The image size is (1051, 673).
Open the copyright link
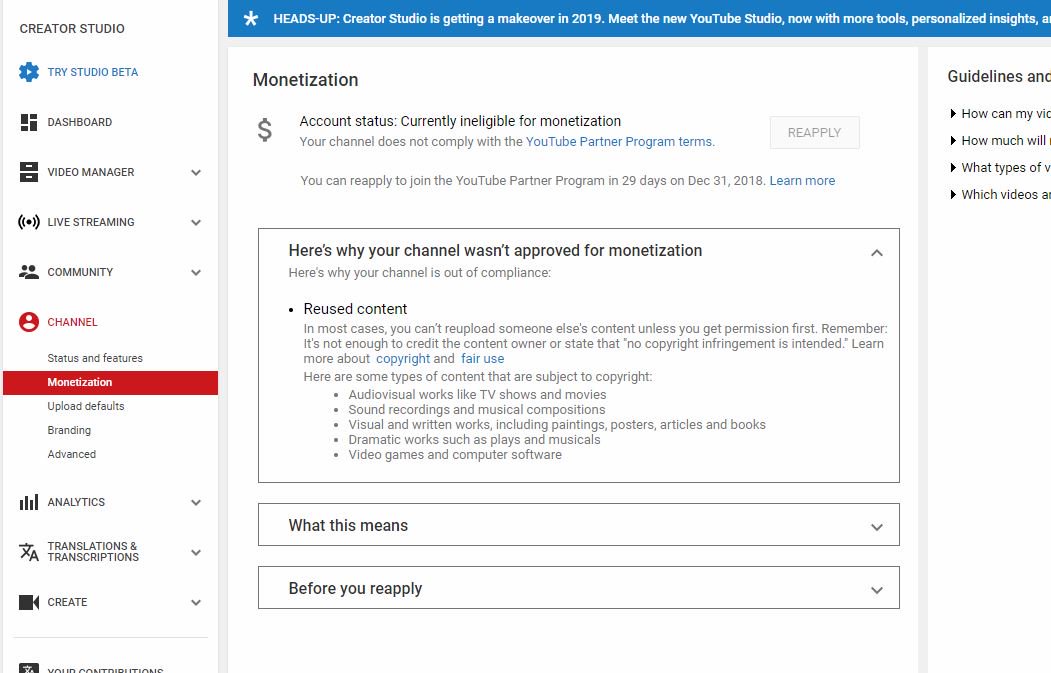[403, 359]
